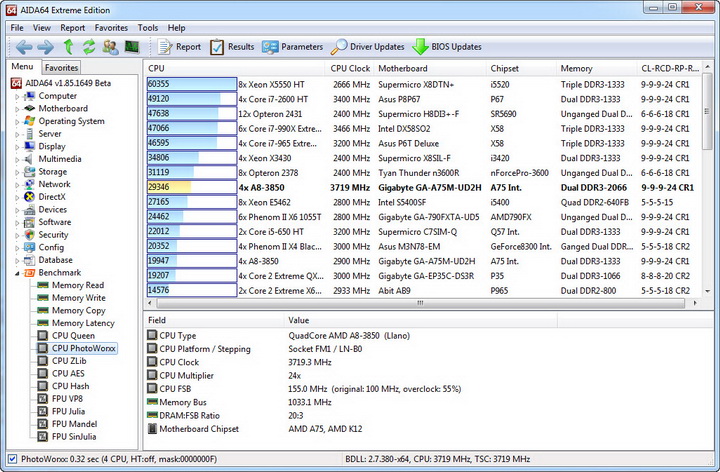This screenshot has width=720, height=472.
Task: Open the Report toolbar button
Action: point(179,47)
